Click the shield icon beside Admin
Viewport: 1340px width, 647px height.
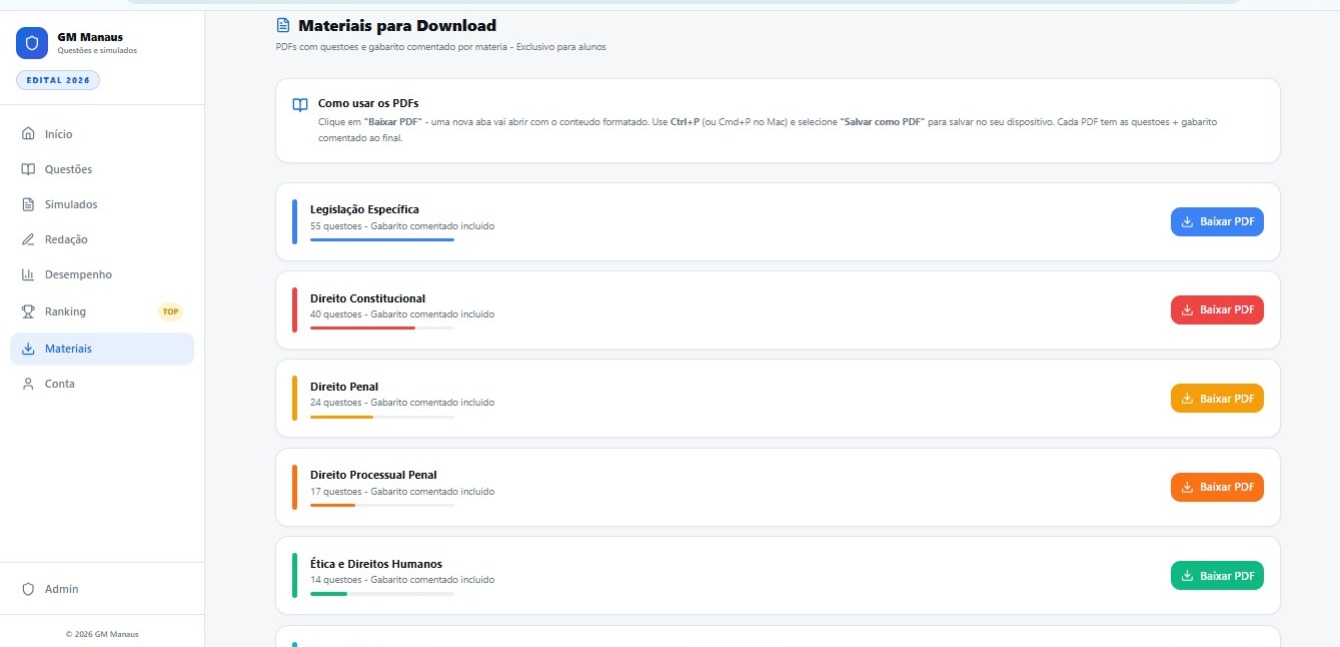click(x=28, y=589)
